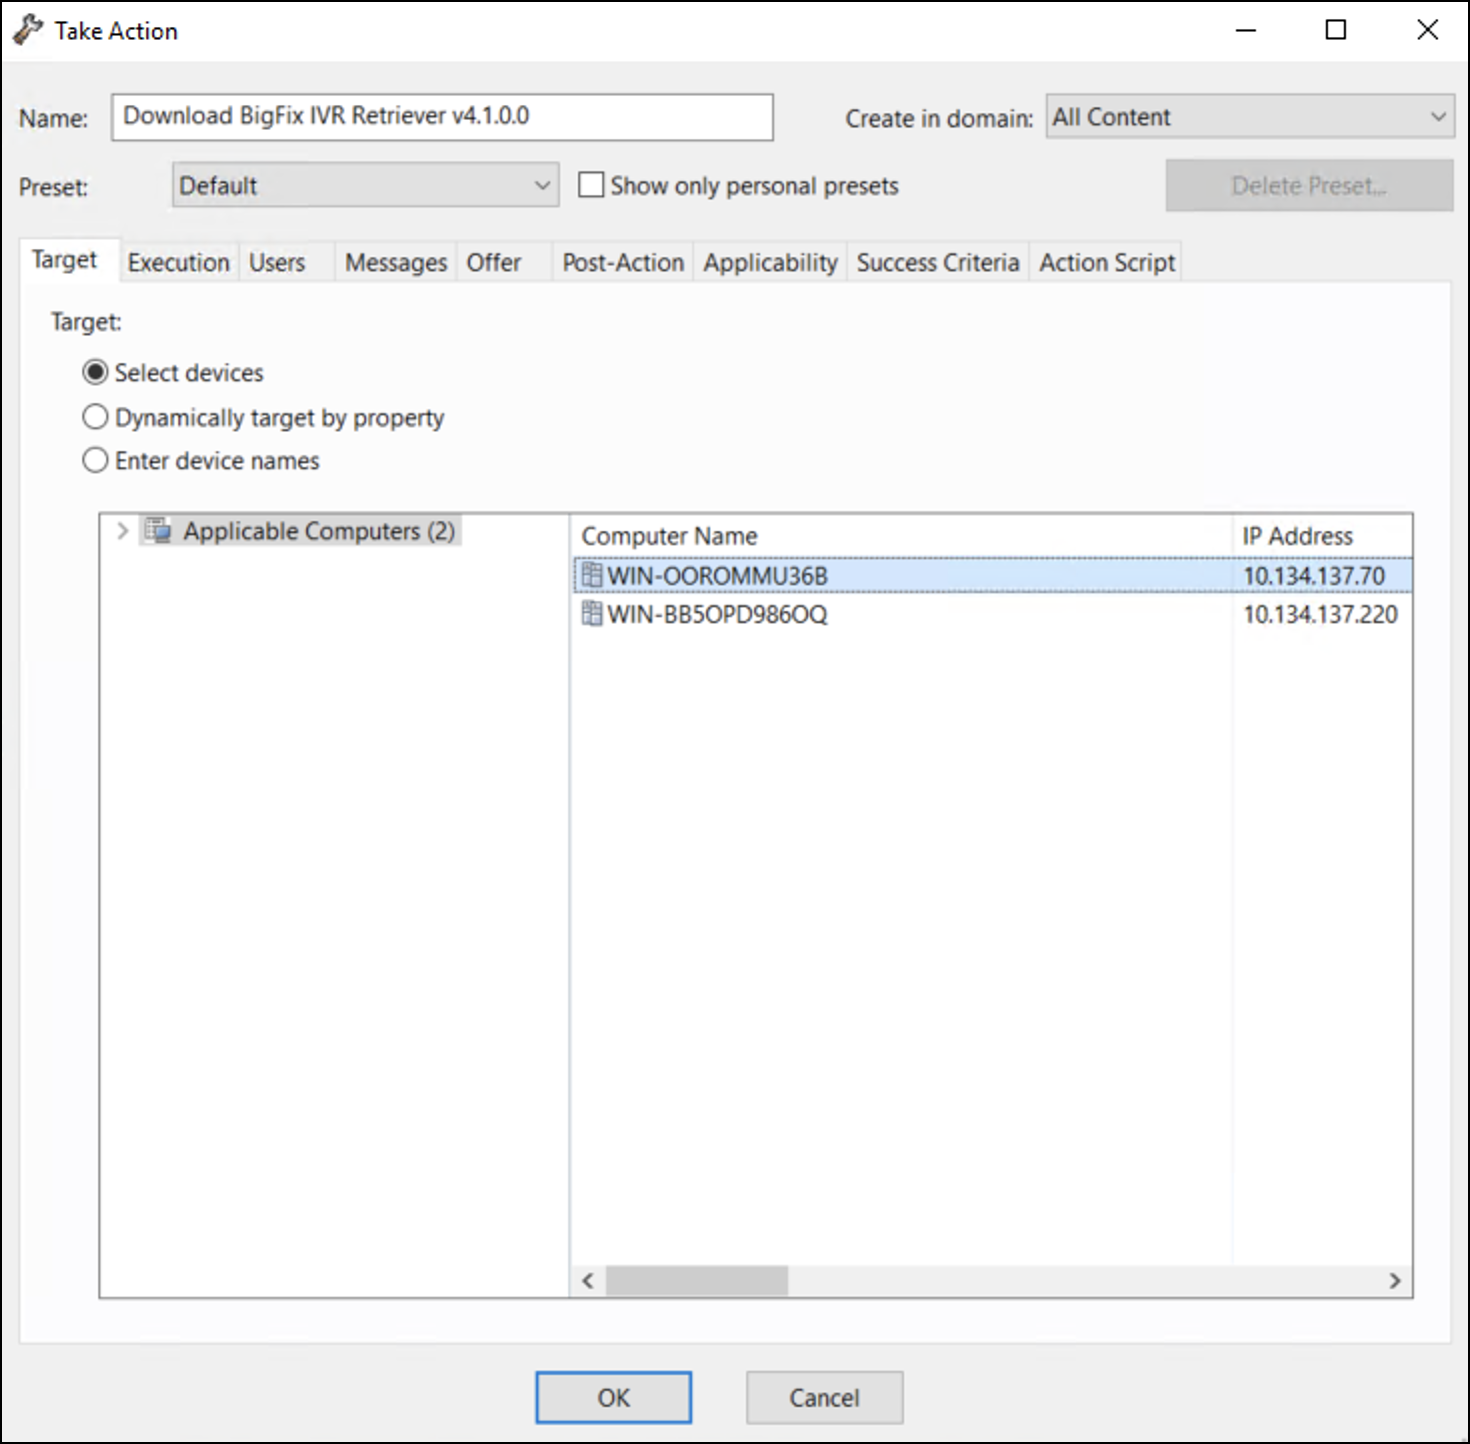Click the computer icon beside WIN-BB5OPD986OQ
Image resolution: width=1470 pixels, height=1444 pixels.
(592, 613)
